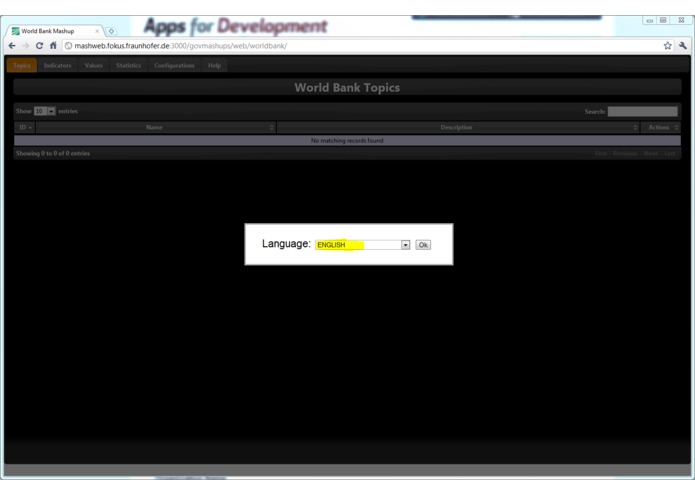Select the World Bank Mashup tab
Image resolution: width=695 pixels, height=494 pixels.
55,31
